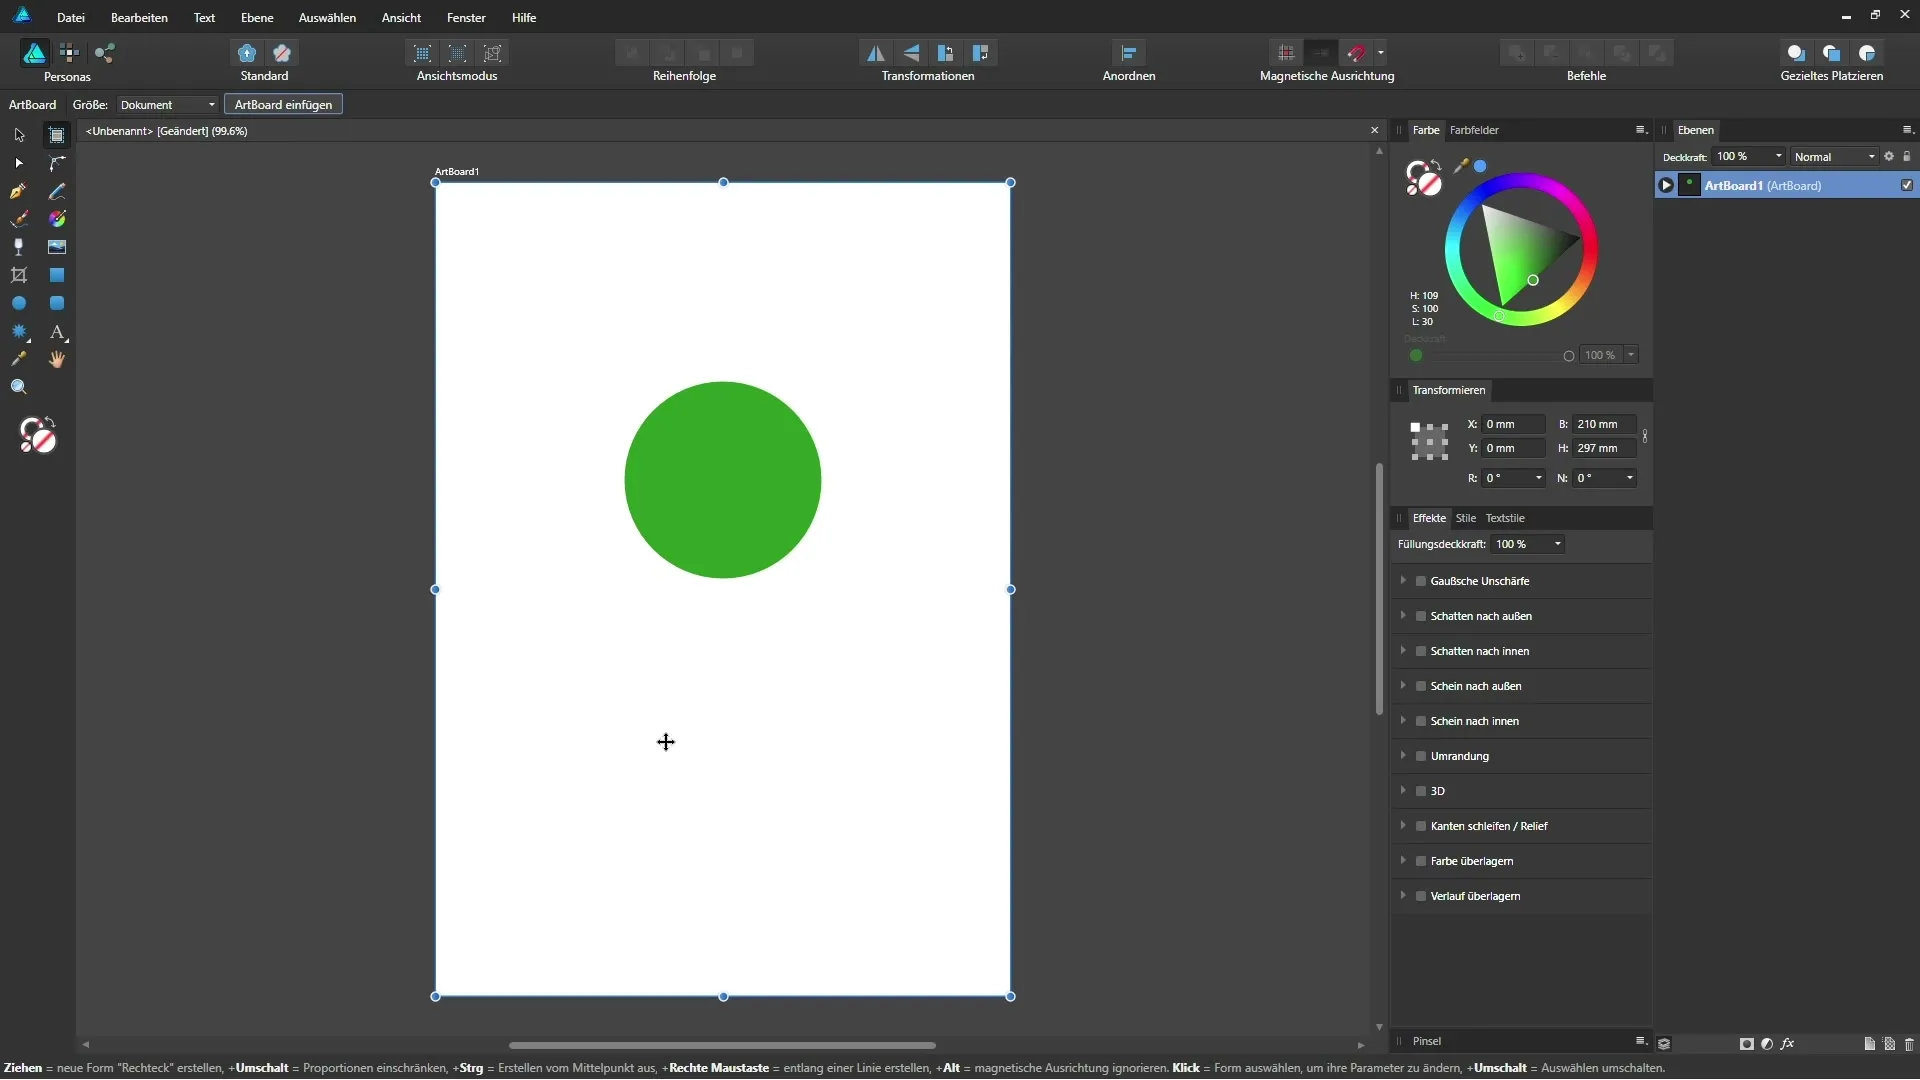Open layer settings gear in Ebenen panel
Image resolution: width=1920 pixels, height=1080 pixels.
click(1889, 156)
